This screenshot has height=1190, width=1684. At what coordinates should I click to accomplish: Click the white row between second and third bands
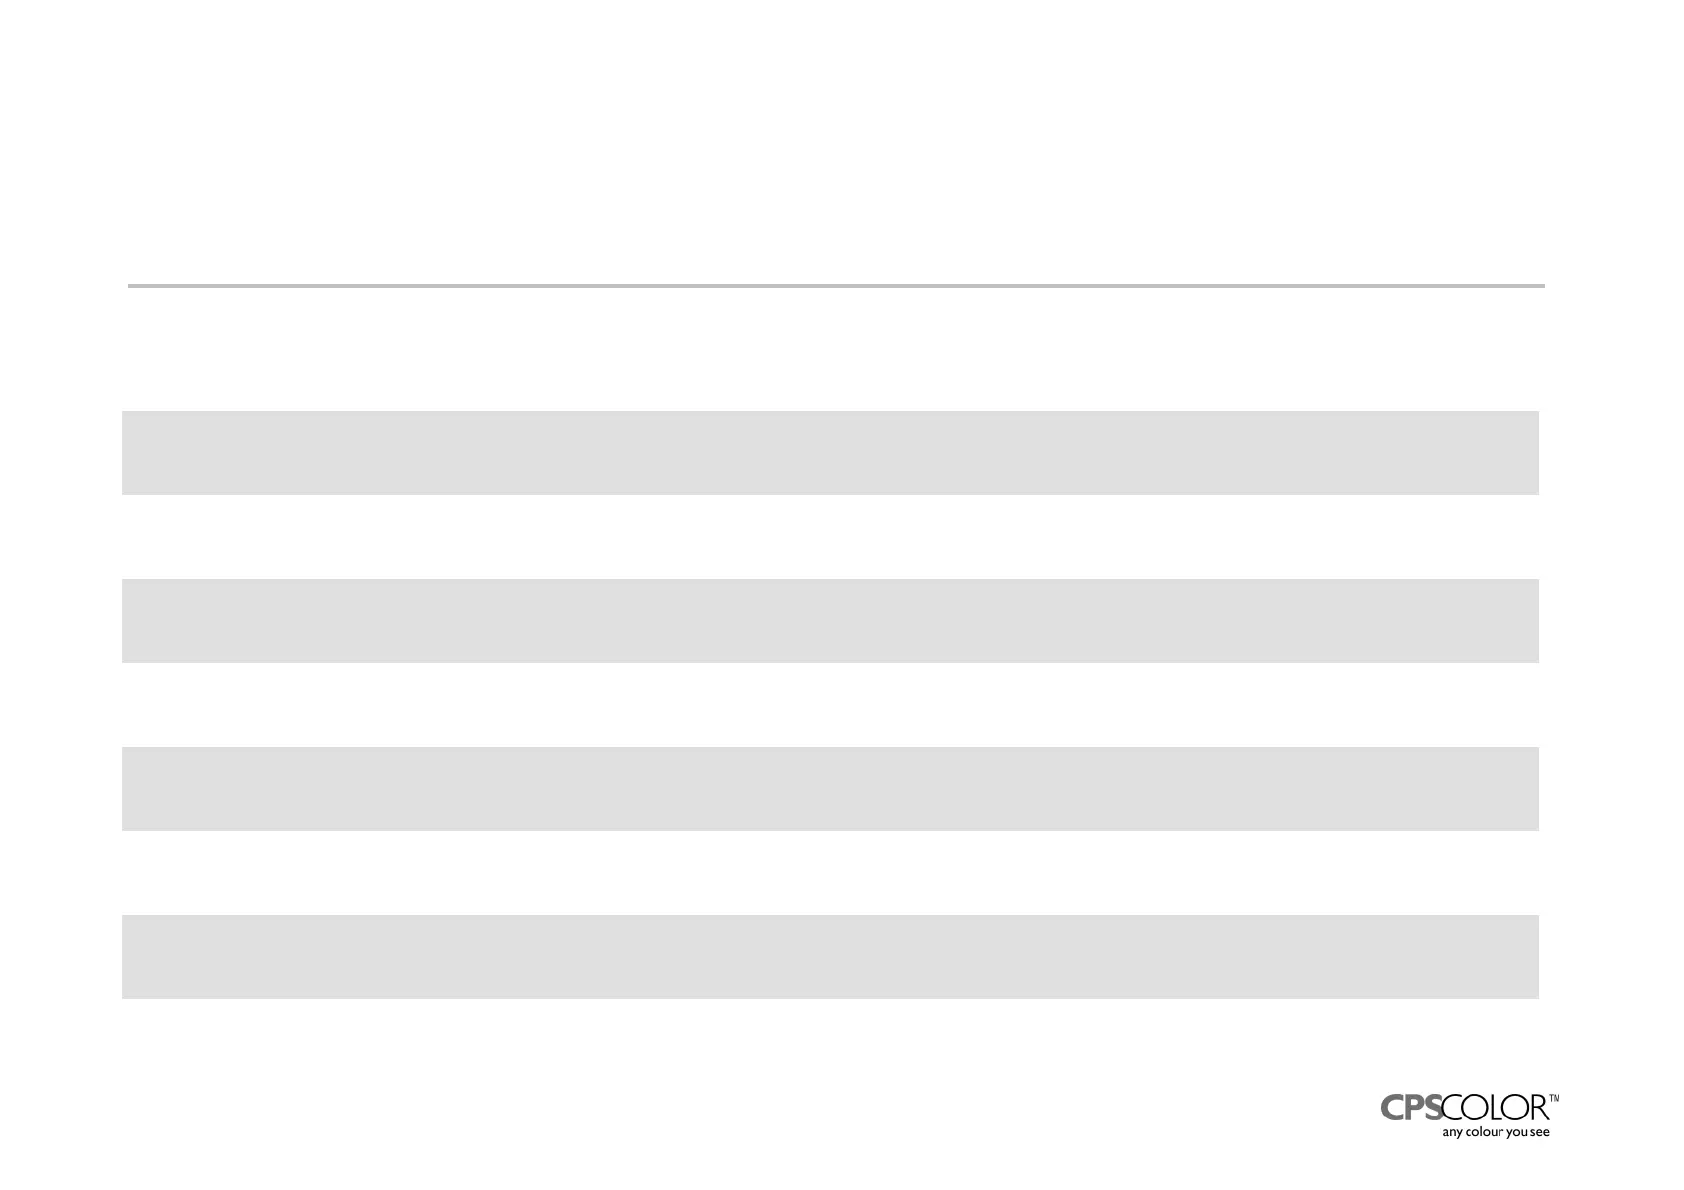(830, 705)
